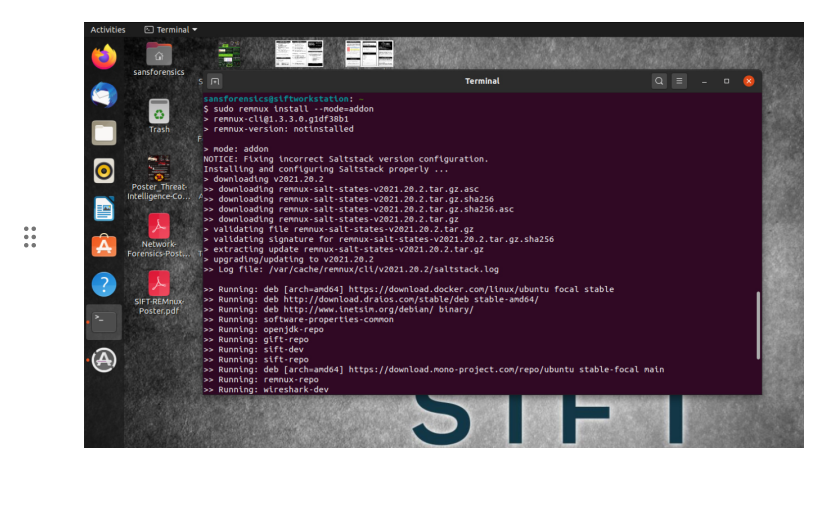Click the 'Running: sift-dev' line
The image size is (835, 508).
point(253,350)
